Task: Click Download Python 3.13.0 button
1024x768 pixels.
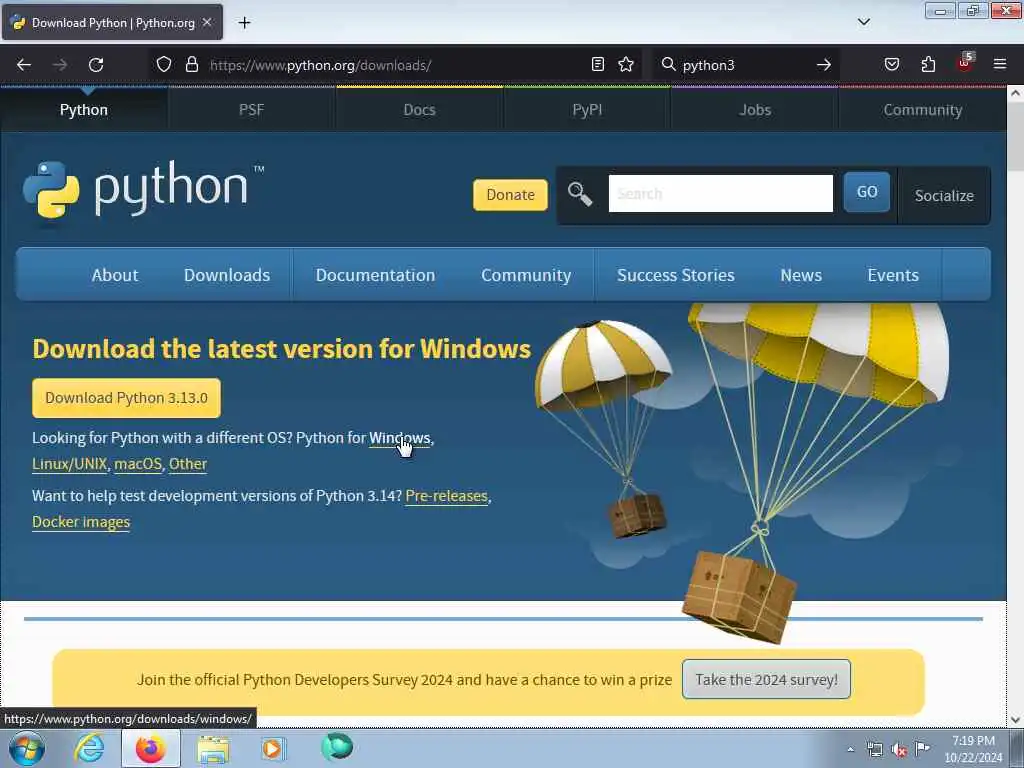Action: pyautogui.click(x=126, y=398)
